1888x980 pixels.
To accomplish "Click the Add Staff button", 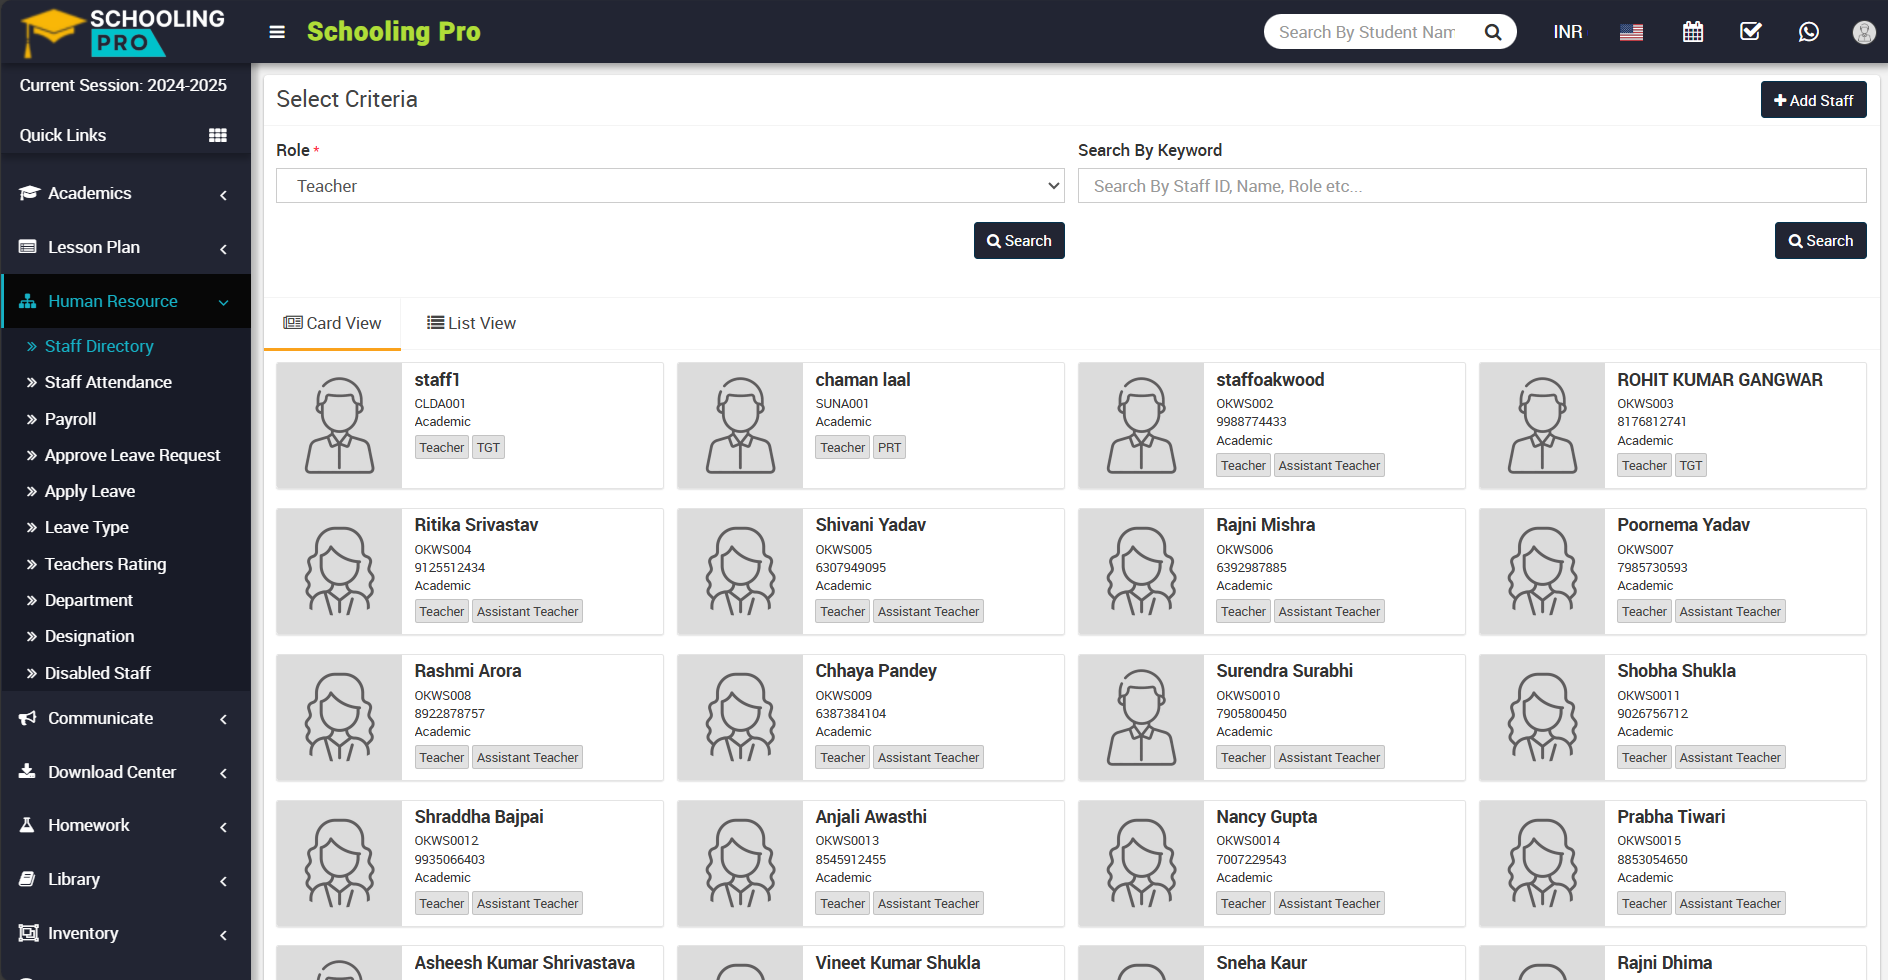I will click(x=1813, y=100).
